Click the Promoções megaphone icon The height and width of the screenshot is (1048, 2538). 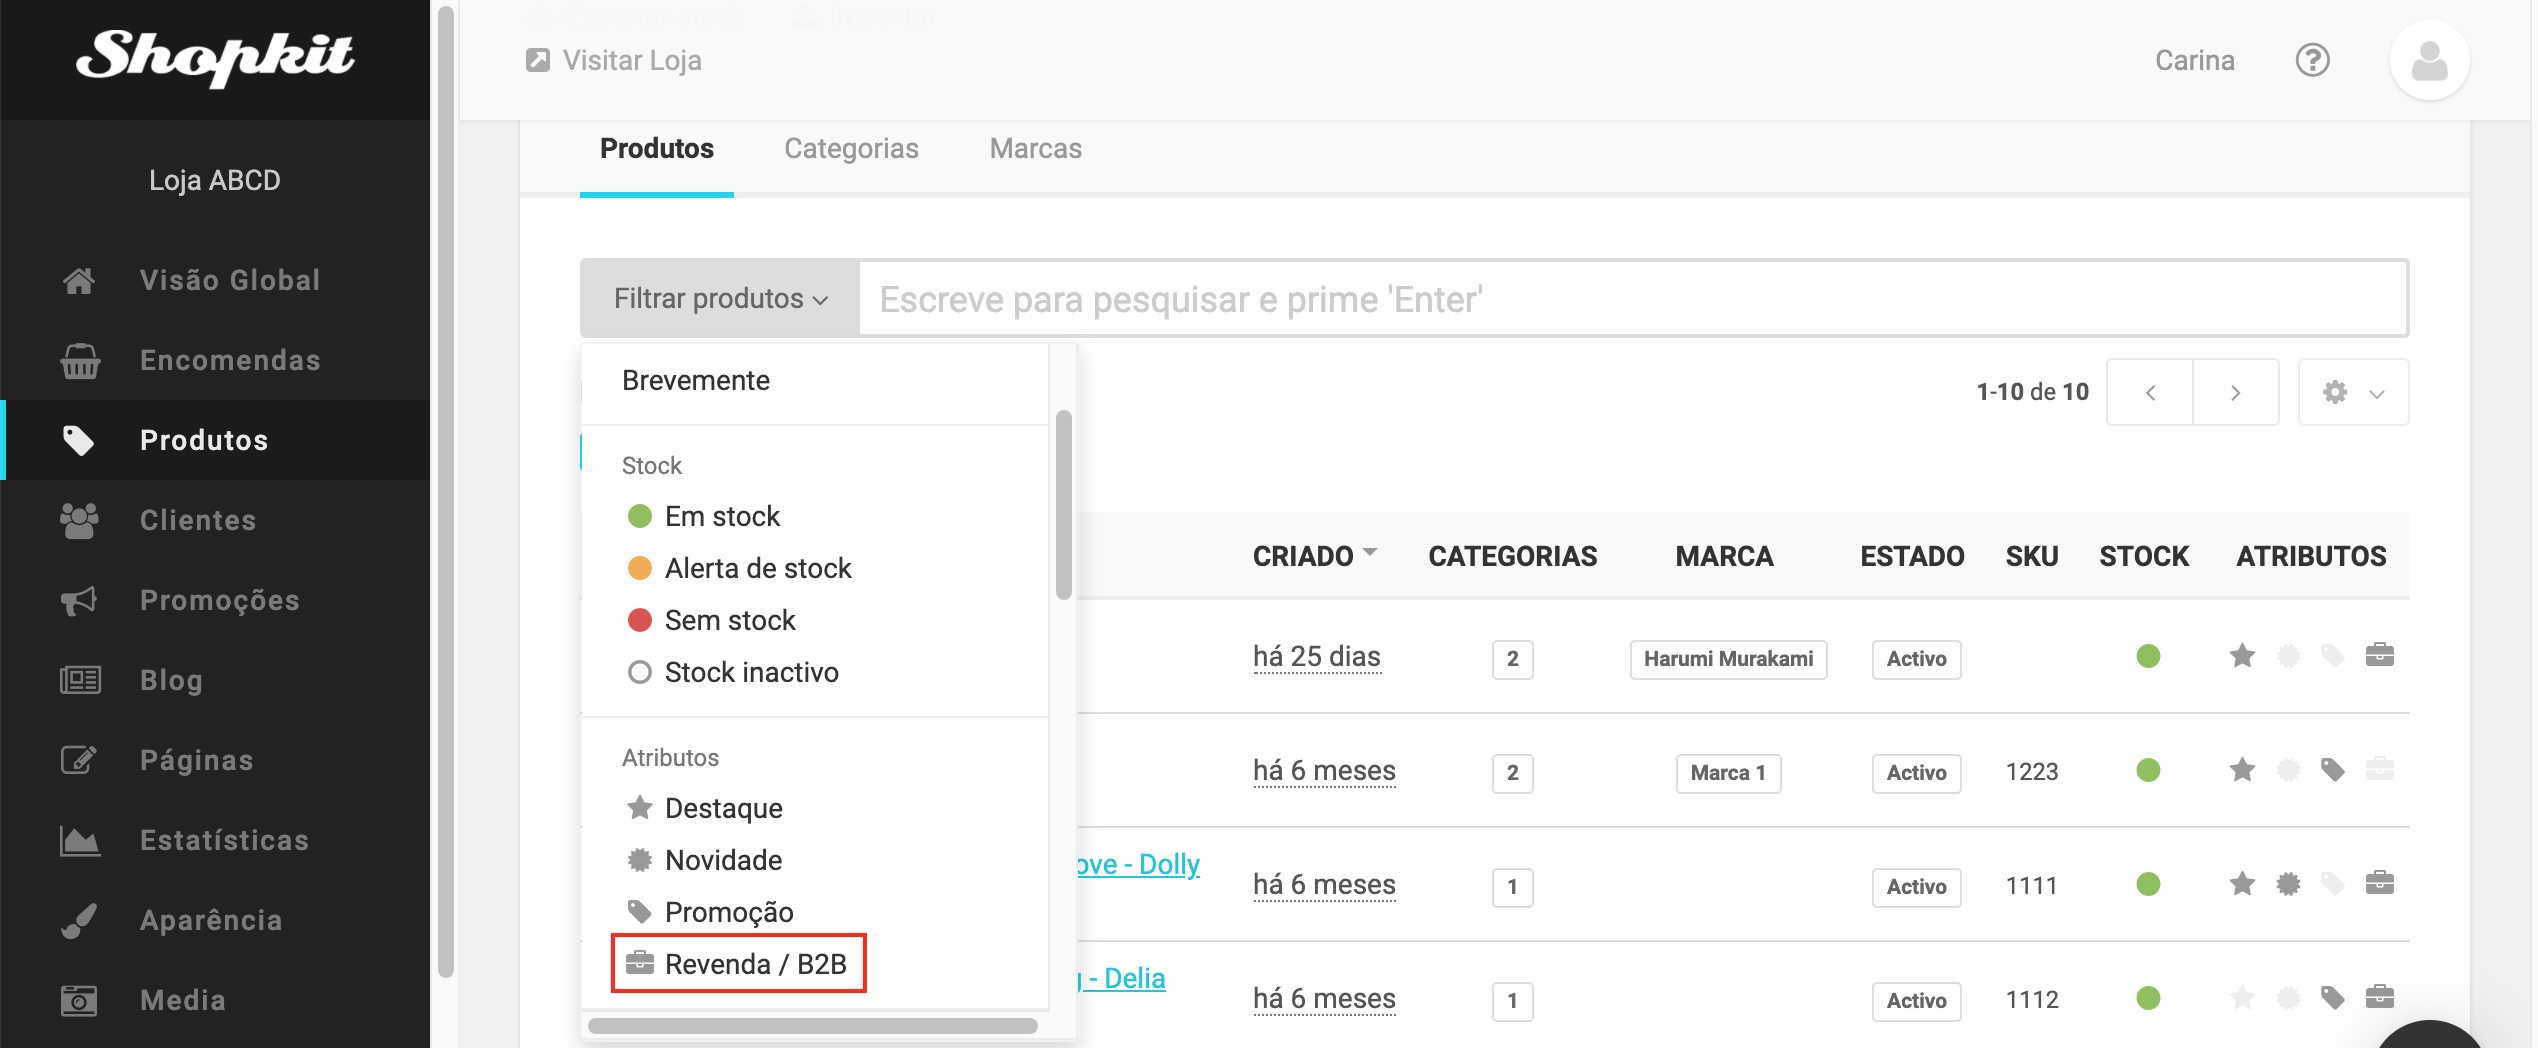79,601
